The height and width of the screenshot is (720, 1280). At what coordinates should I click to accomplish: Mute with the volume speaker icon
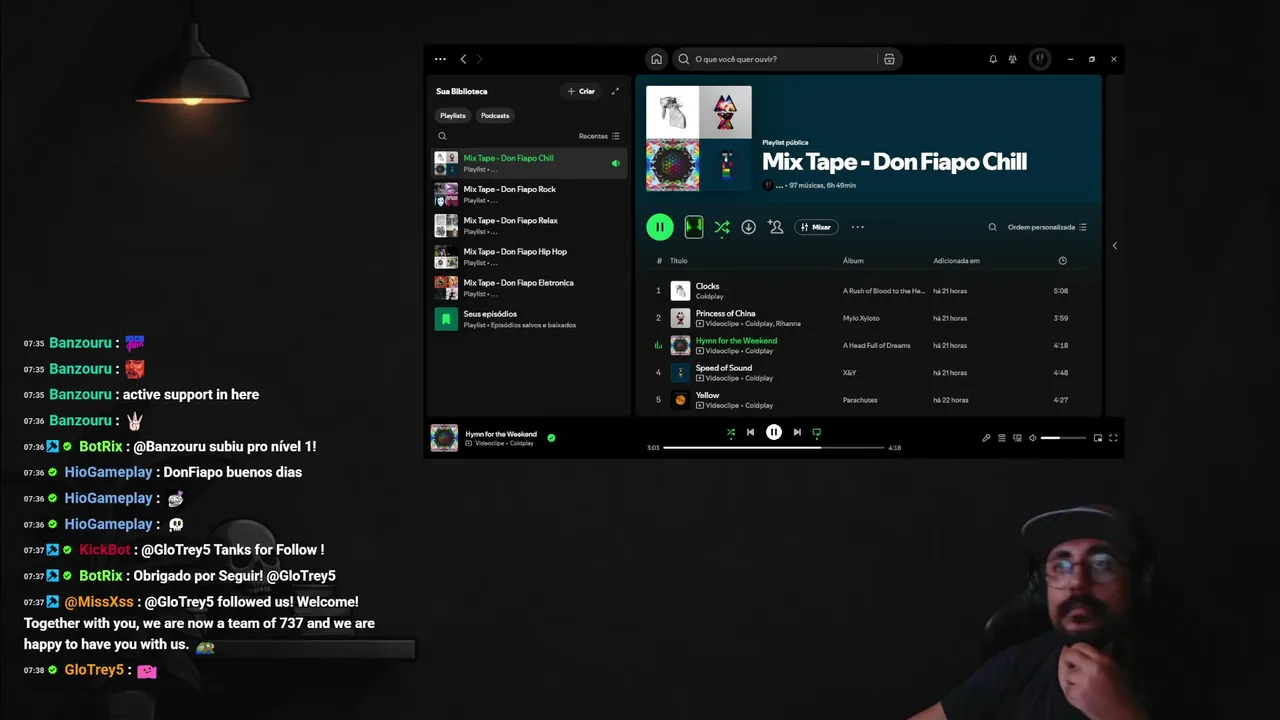(1033, 438)
